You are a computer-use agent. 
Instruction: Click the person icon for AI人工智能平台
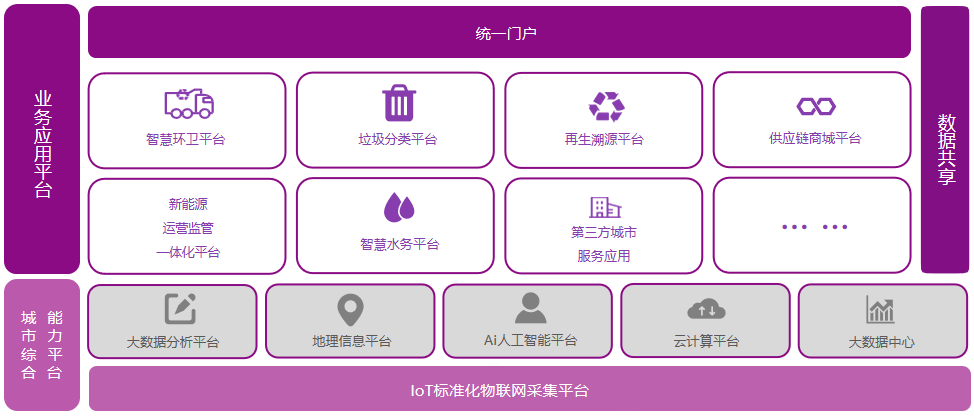(530, 308)
